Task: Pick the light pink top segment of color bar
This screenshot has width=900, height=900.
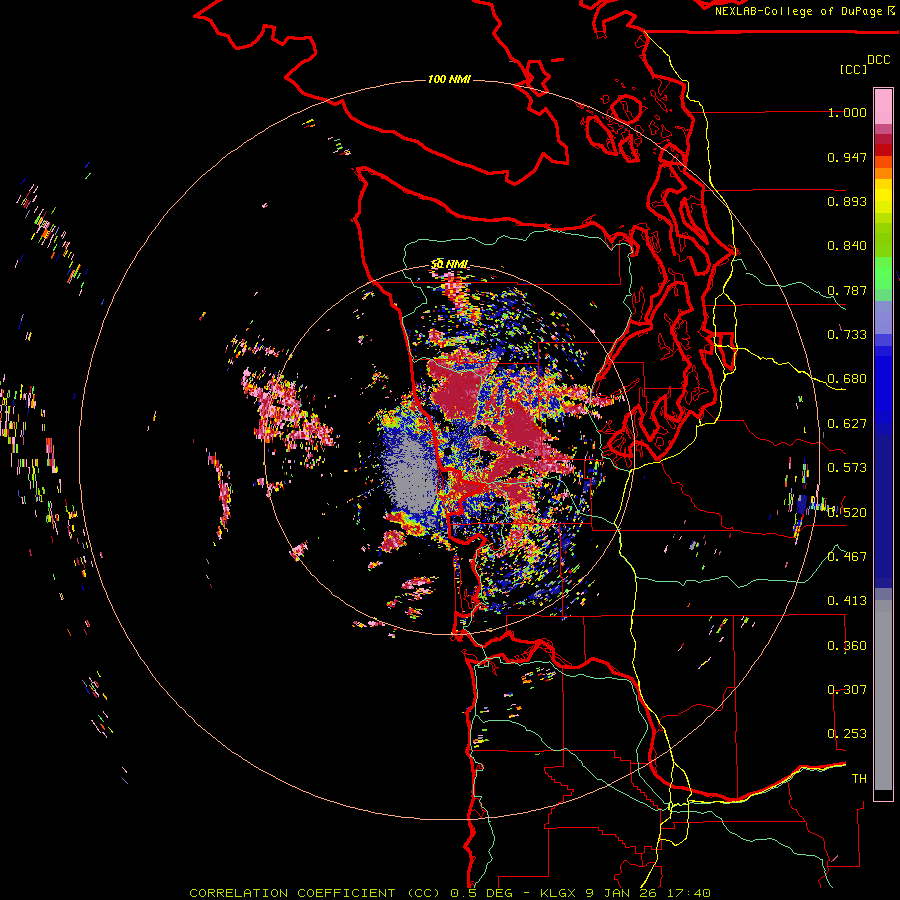Action: coord(883,106)
